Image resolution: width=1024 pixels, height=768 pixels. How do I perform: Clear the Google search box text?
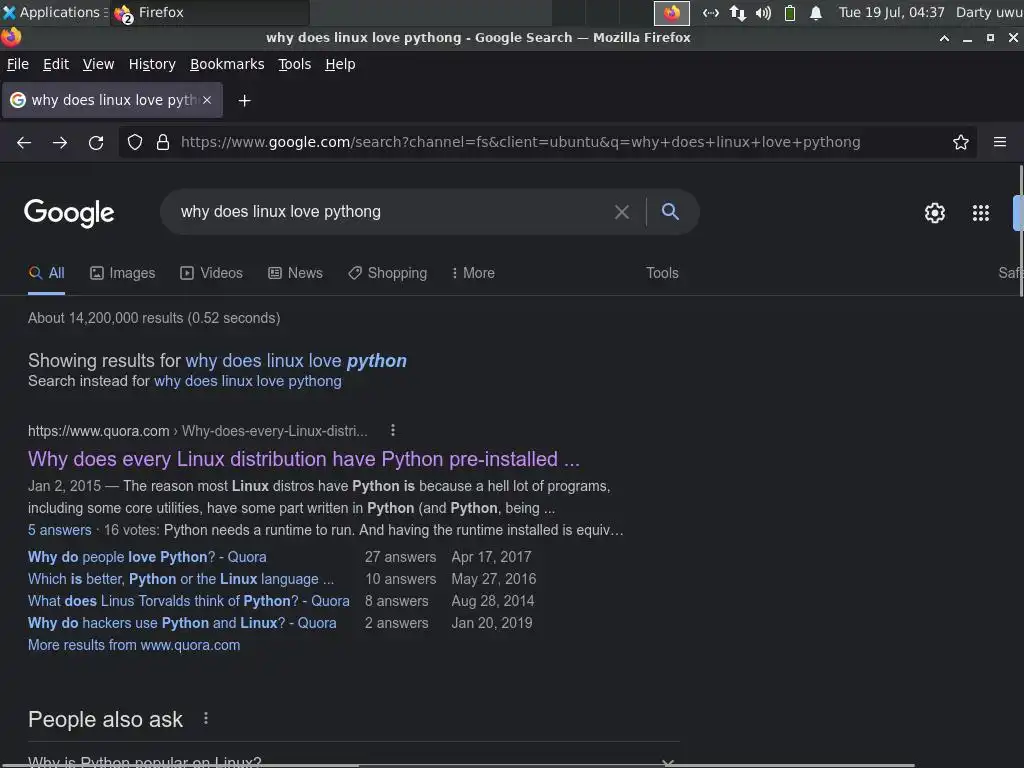[x=622, y=212]
